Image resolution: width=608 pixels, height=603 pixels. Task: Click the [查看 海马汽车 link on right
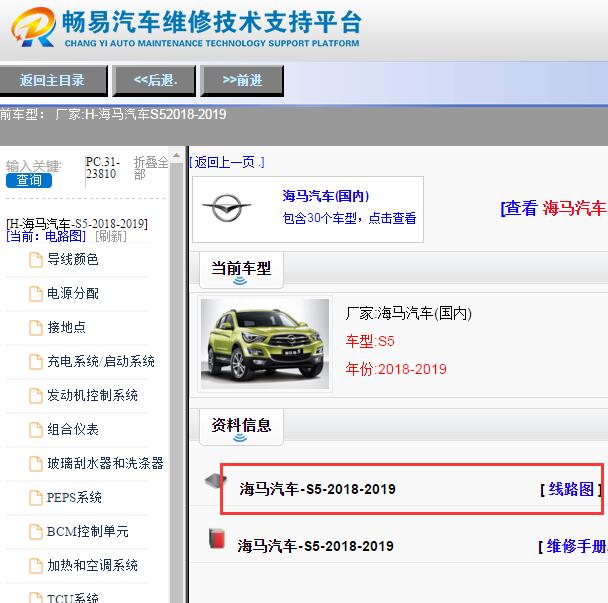tap(554, 208)
